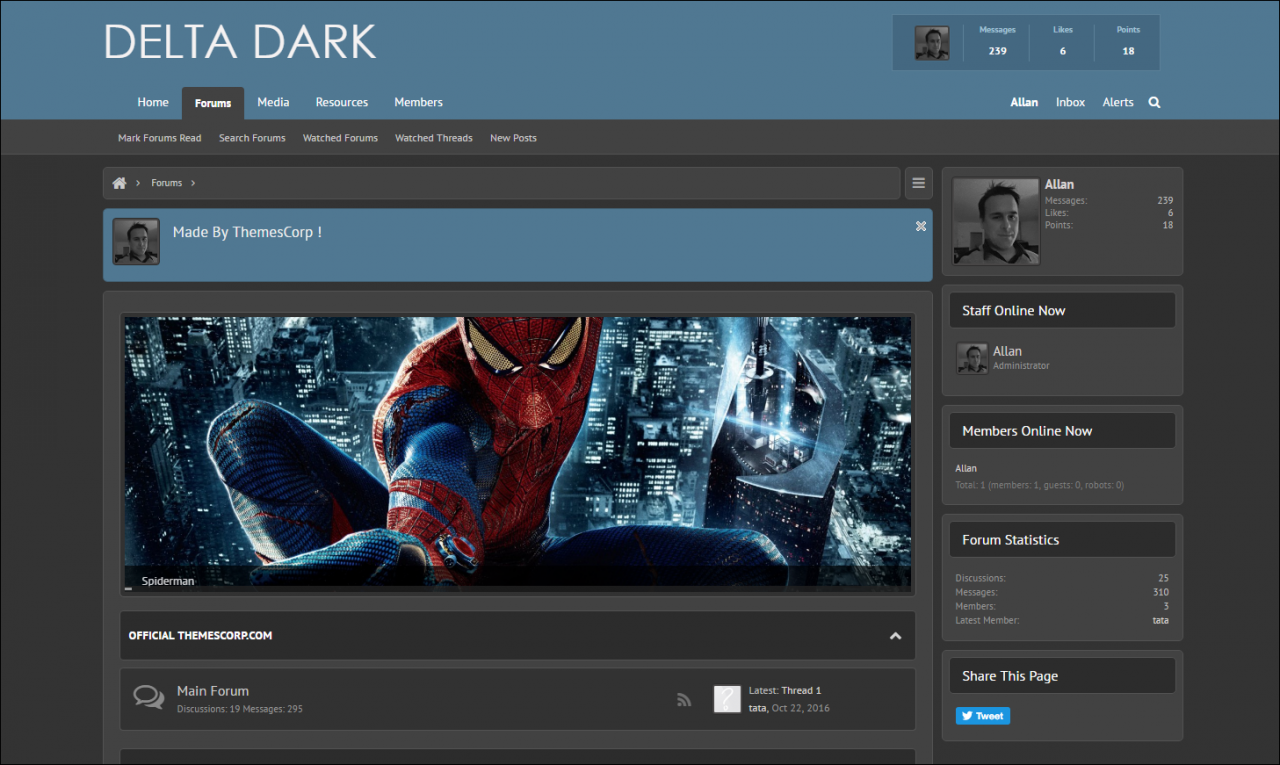Click the DELTA DARK site logo
Viewport: 1280px width, 765px height.
(240, 42)
